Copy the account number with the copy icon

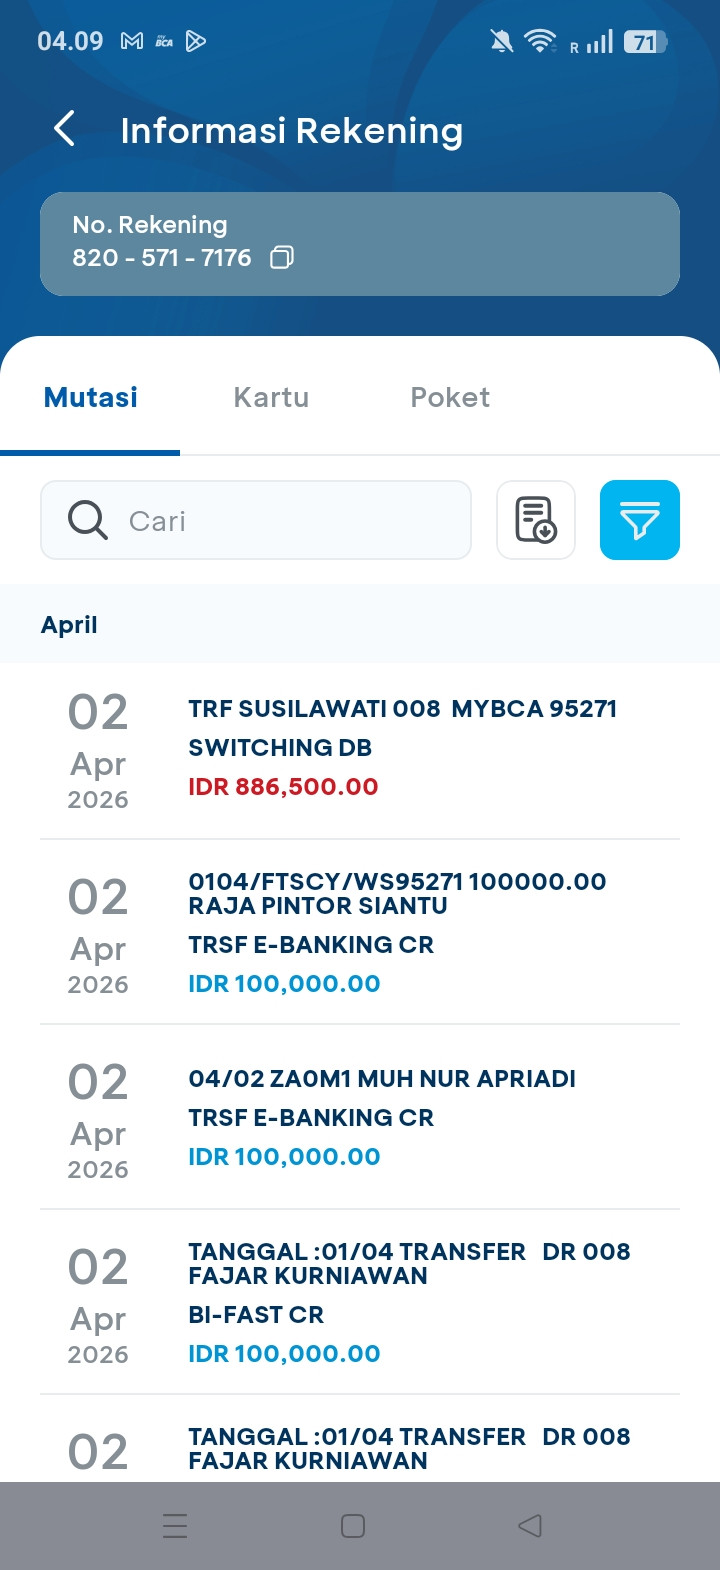point(282,258)
